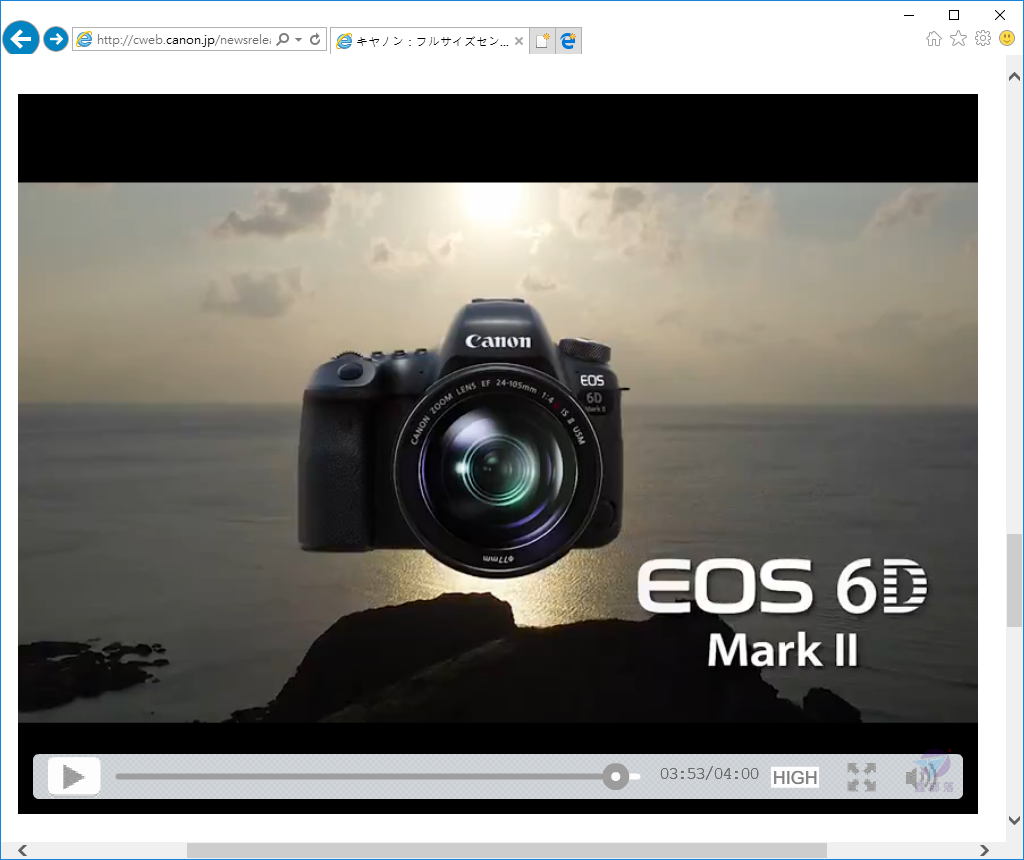Enter fullscreen video mode
1024x860 pixels.
click(861, 777)
